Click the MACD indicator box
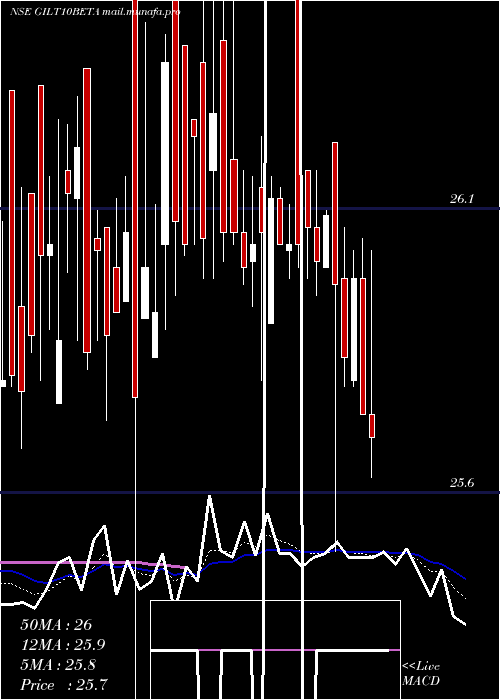Viewport: 500px width, 700px height. [275, 650]
